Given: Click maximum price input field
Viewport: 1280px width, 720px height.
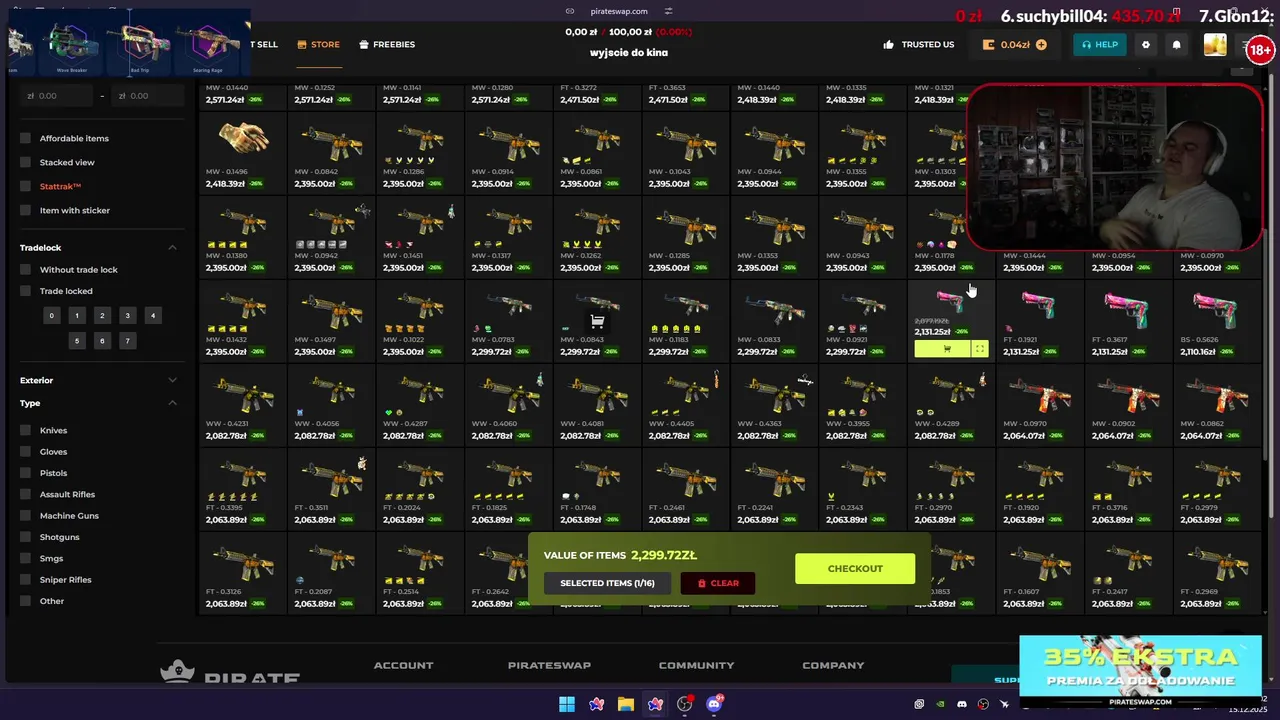Looking at the screenshot, I should (148, 96).
